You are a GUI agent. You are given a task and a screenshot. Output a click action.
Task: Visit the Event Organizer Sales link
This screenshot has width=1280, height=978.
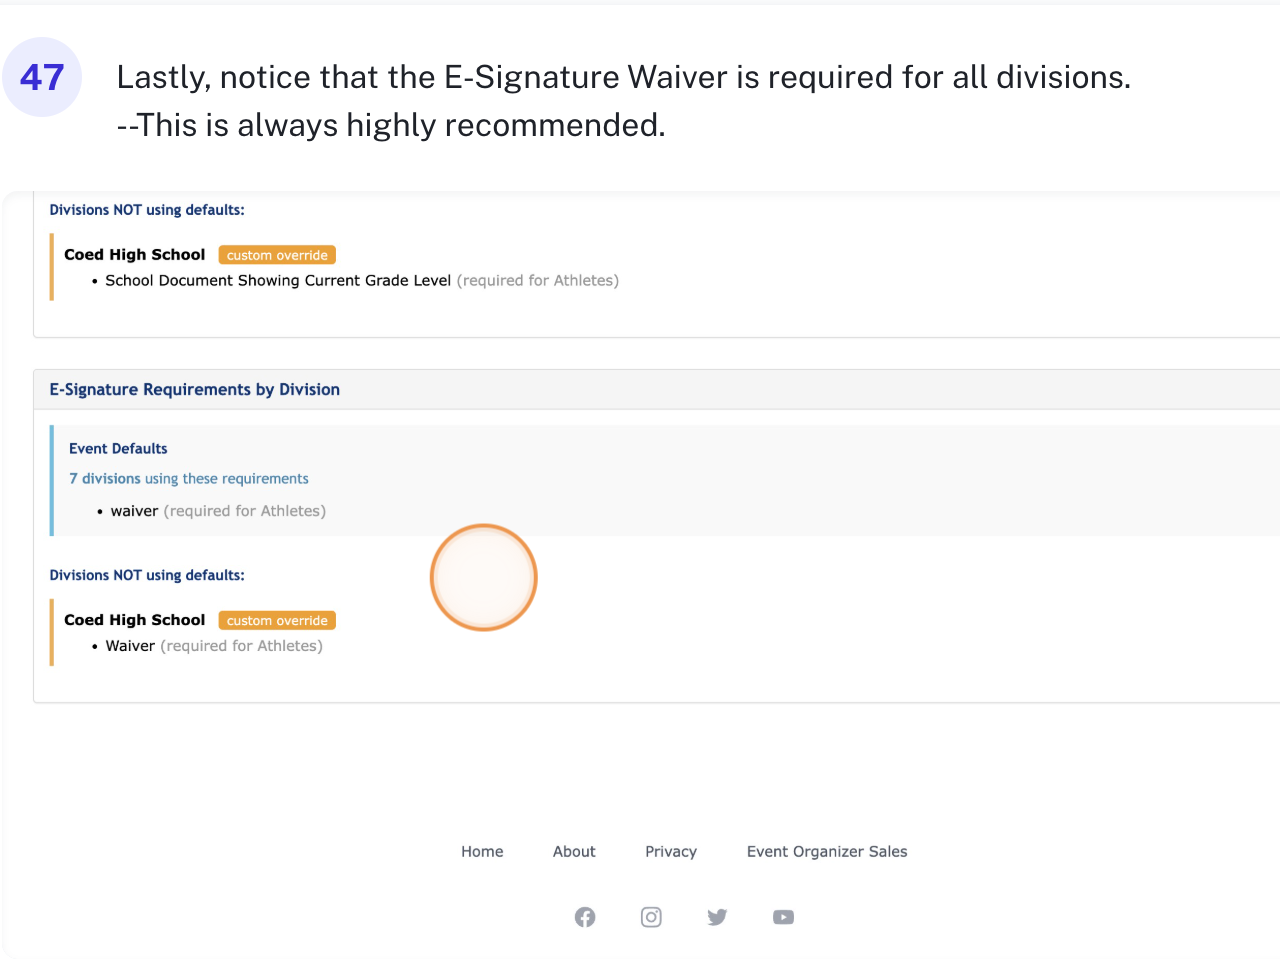[x=827, y=852]
